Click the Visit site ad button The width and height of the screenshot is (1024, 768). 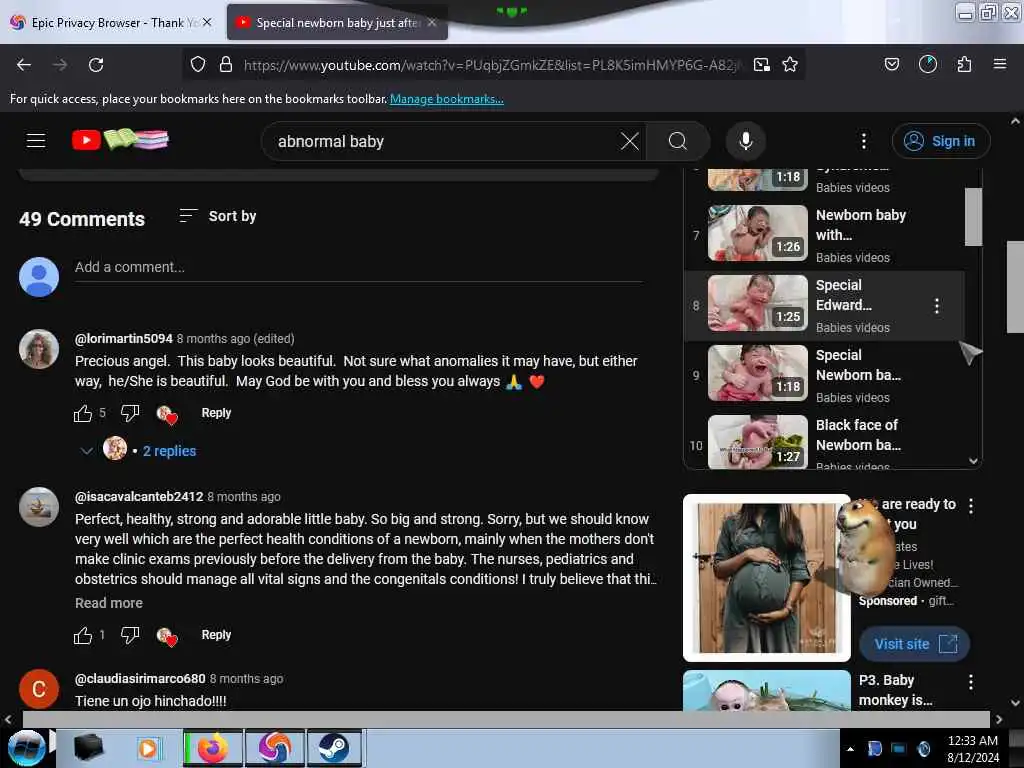pyautogui.click(x=914, y=645)
